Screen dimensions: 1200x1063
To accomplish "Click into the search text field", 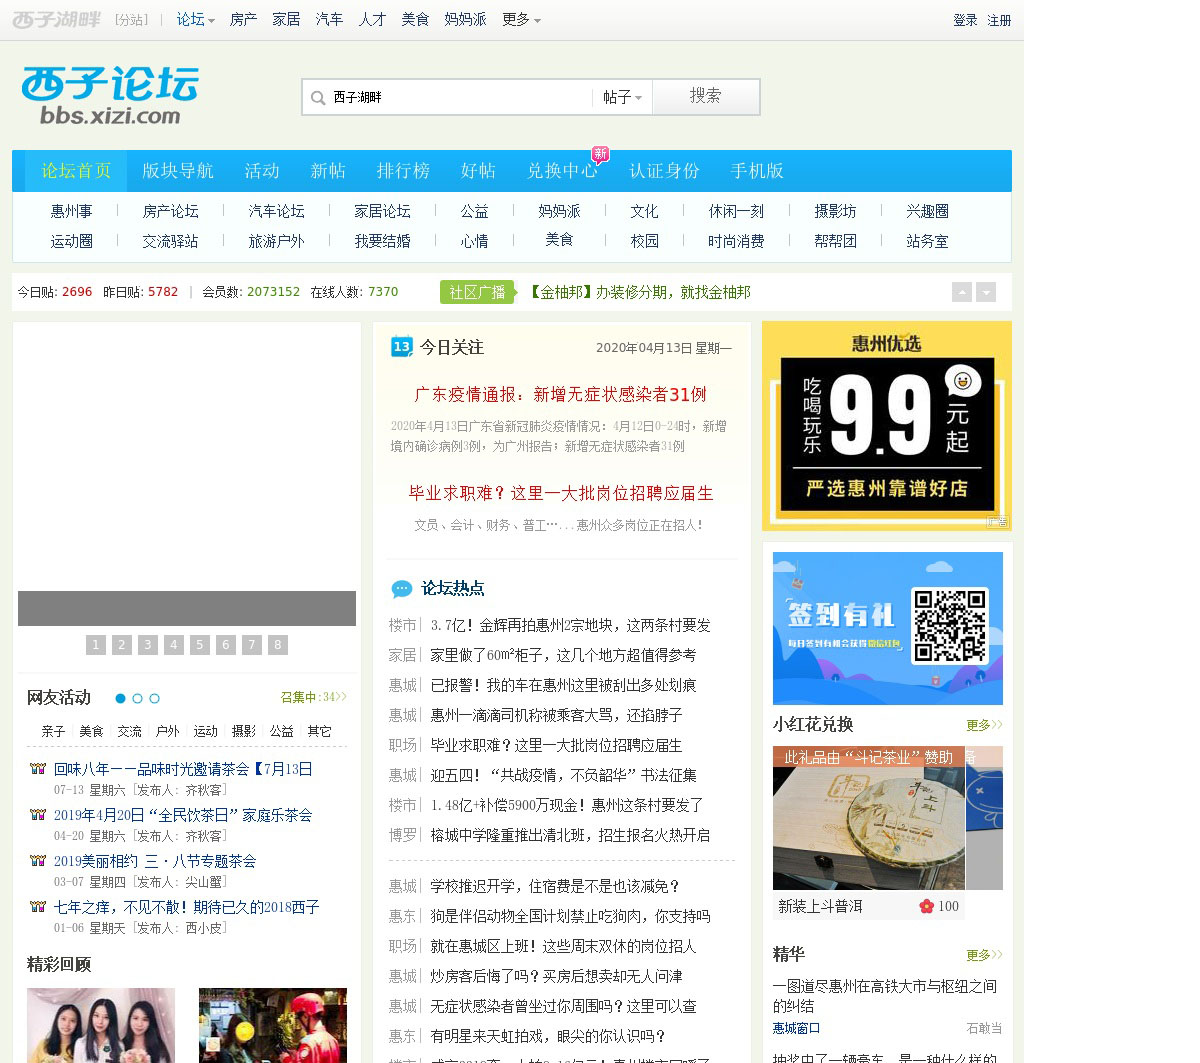I will [x=458, y=97].
